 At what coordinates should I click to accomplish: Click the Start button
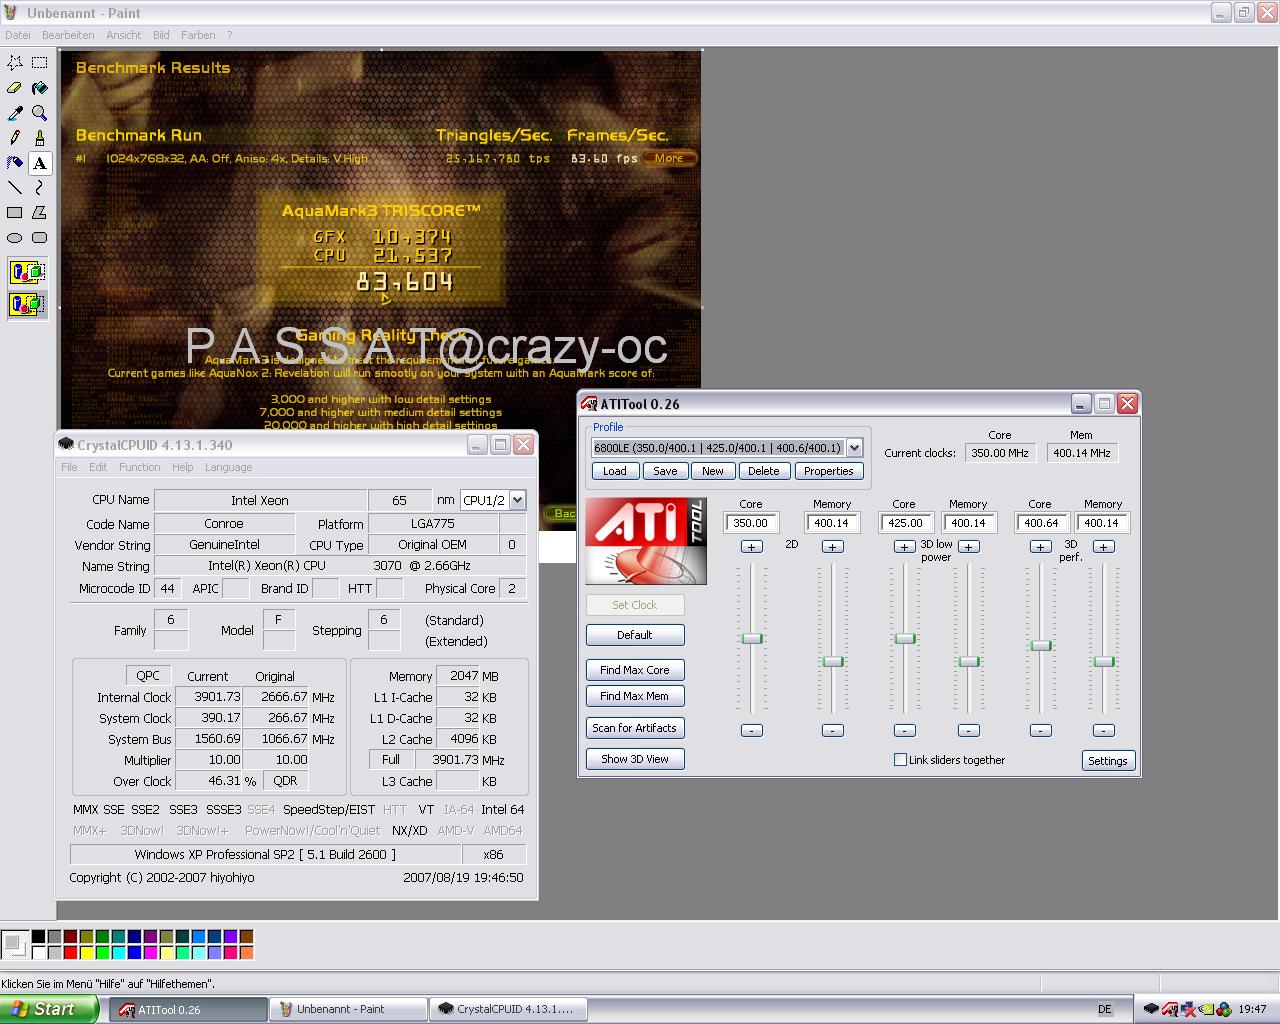tap(49, 1009)
